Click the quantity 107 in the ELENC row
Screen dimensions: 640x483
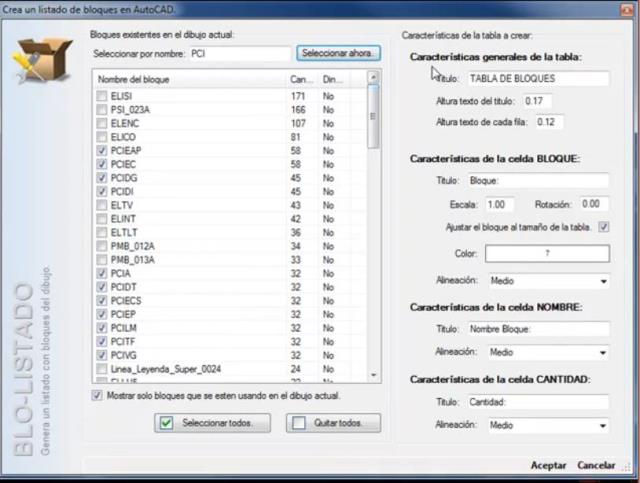298,123
